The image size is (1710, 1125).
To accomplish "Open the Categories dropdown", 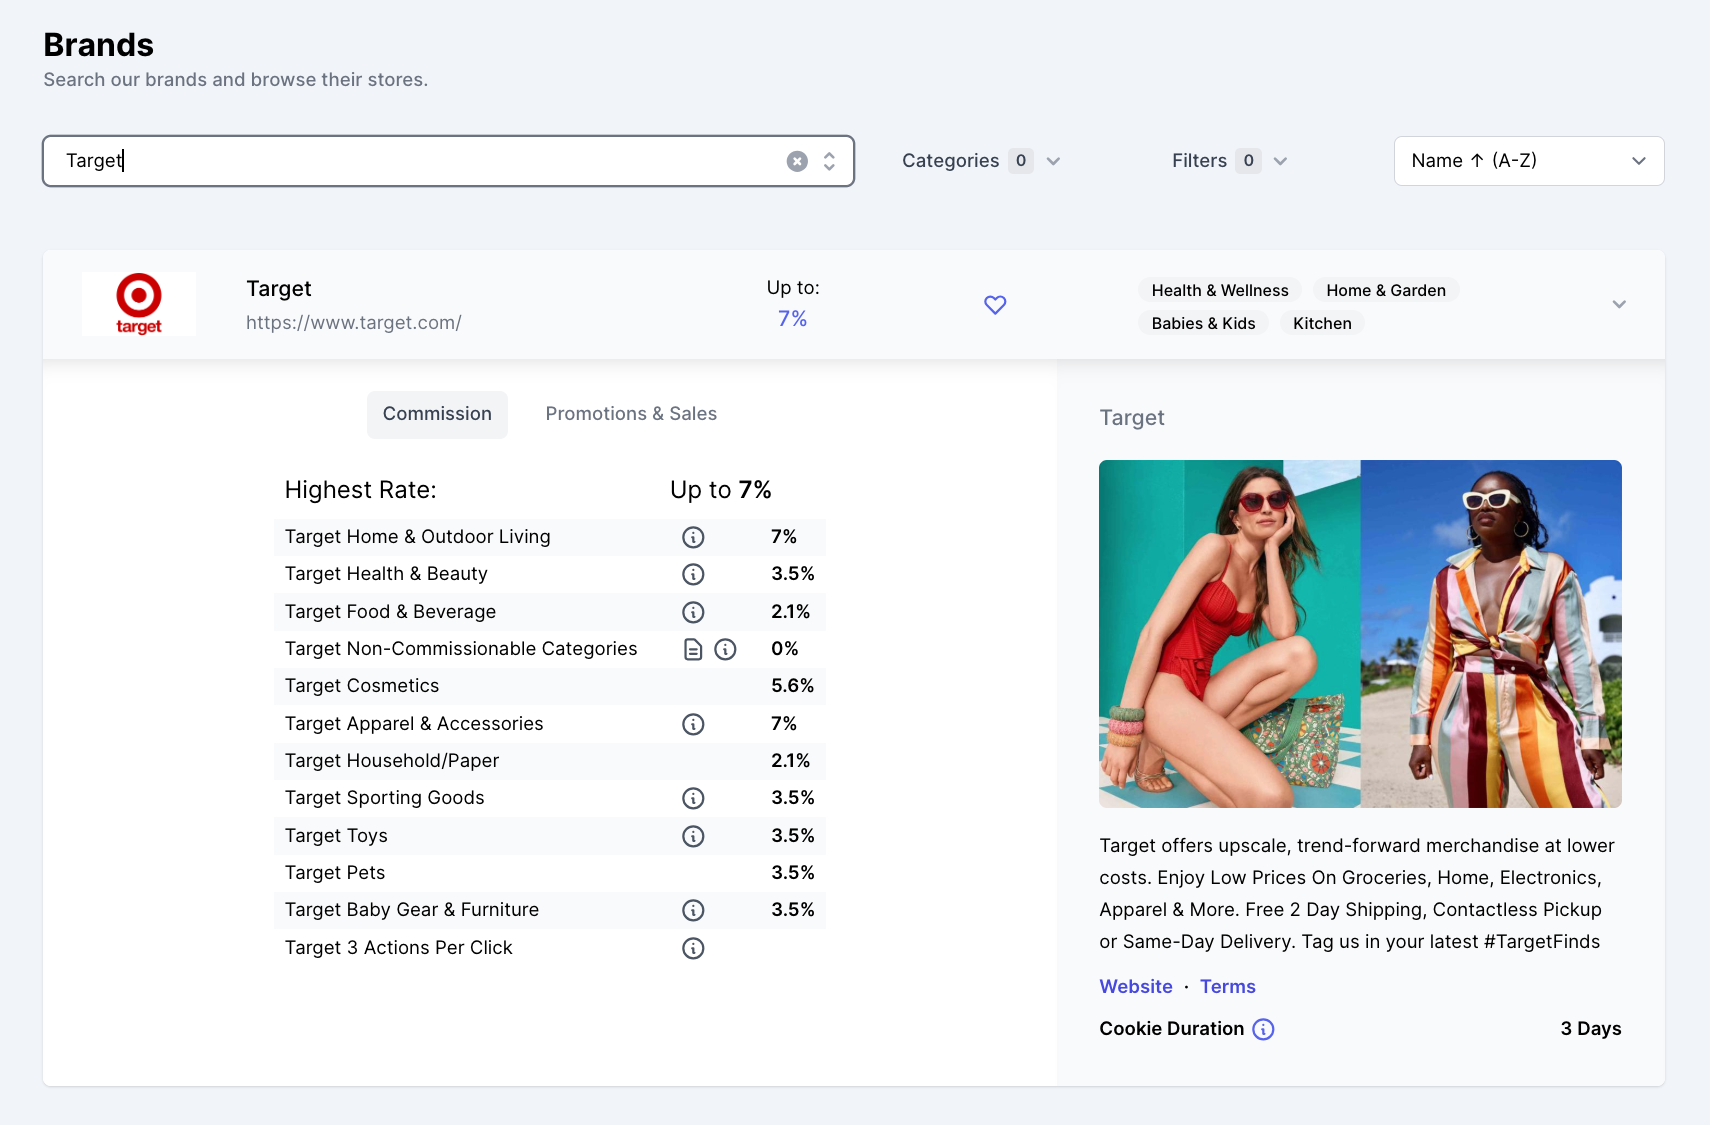I will coord(981,161).
